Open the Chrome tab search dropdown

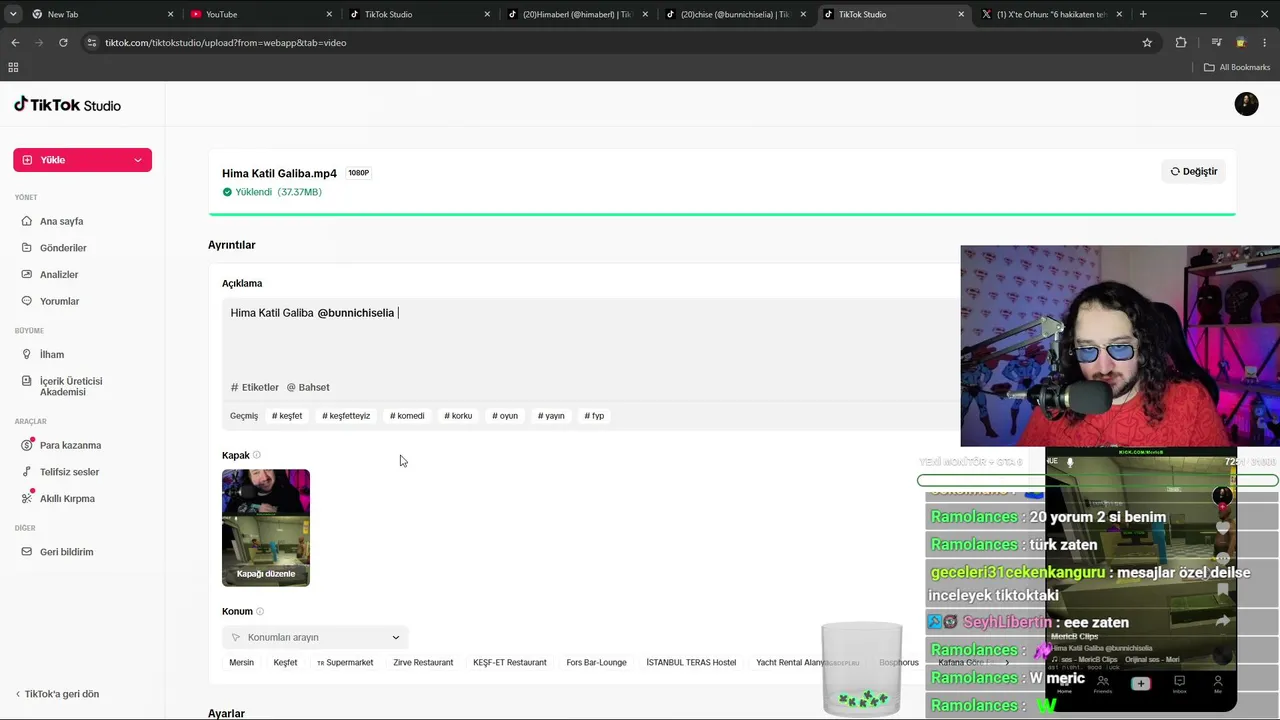pos(13,14)
